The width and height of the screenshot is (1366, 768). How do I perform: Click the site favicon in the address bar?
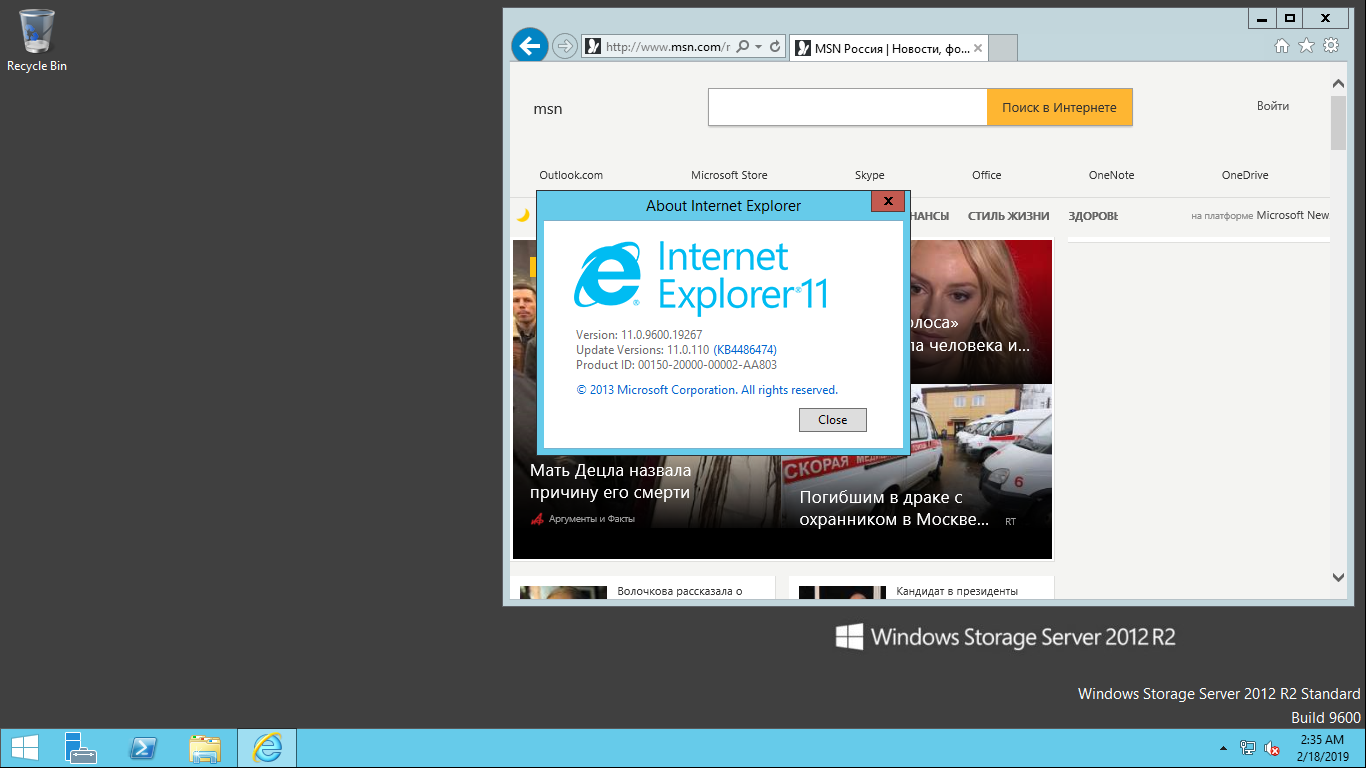point(593,46)
